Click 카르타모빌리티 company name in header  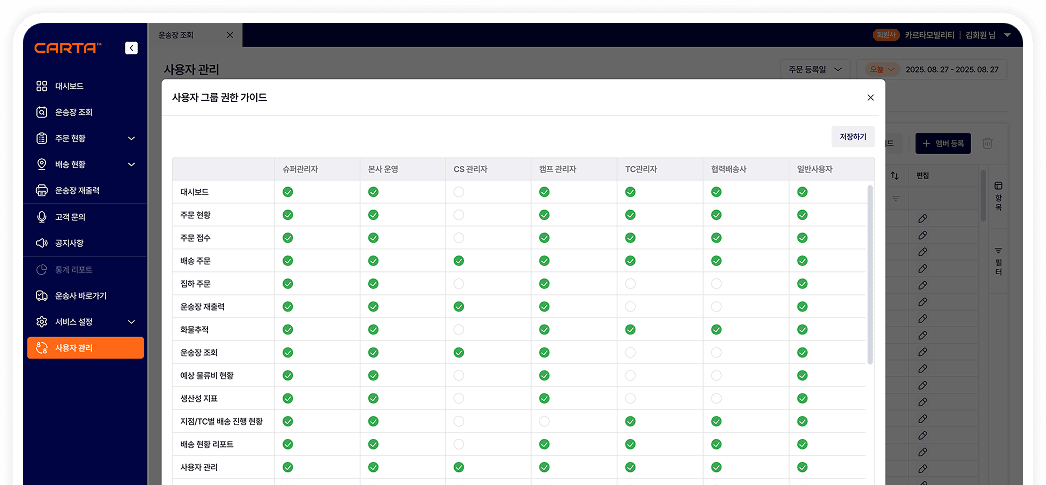(x=929, y=35)
